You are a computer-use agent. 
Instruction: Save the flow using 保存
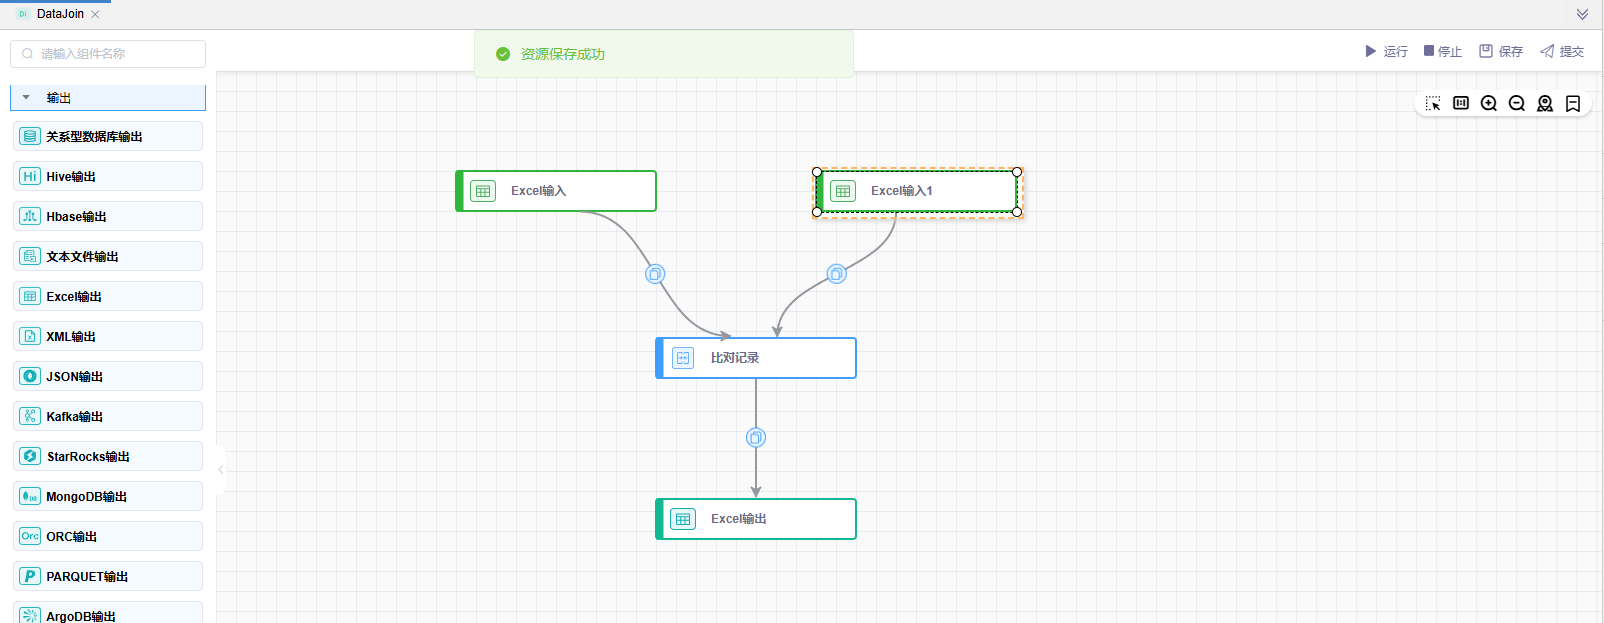click(x=1501, y=51)
